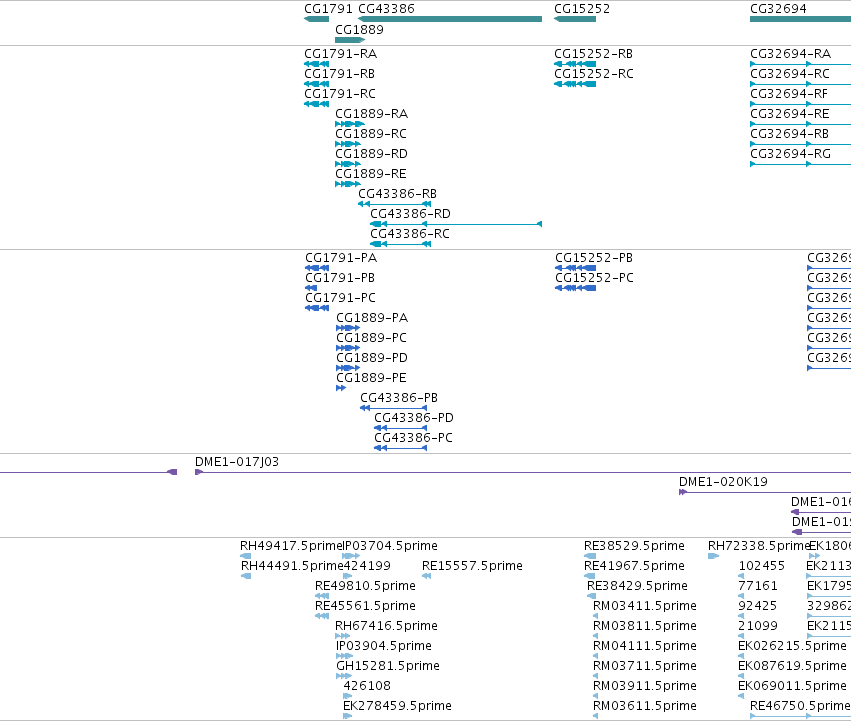Click feature 426108
This screenshot has width=851, height=721.
click(x=367, y=686)
